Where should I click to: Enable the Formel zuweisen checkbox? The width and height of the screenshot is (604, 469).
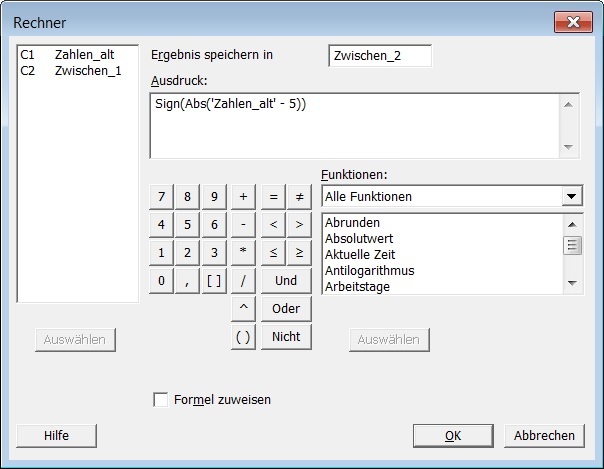[161, 400]
